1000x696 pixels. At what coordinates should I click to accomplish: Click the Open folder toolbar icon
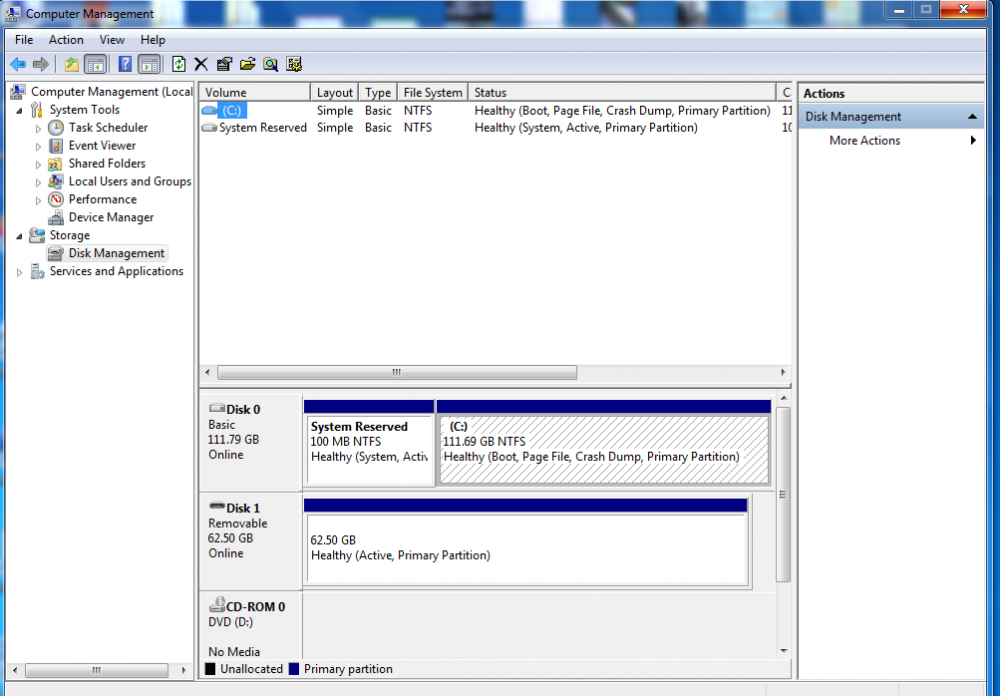[x=247, y=64]
